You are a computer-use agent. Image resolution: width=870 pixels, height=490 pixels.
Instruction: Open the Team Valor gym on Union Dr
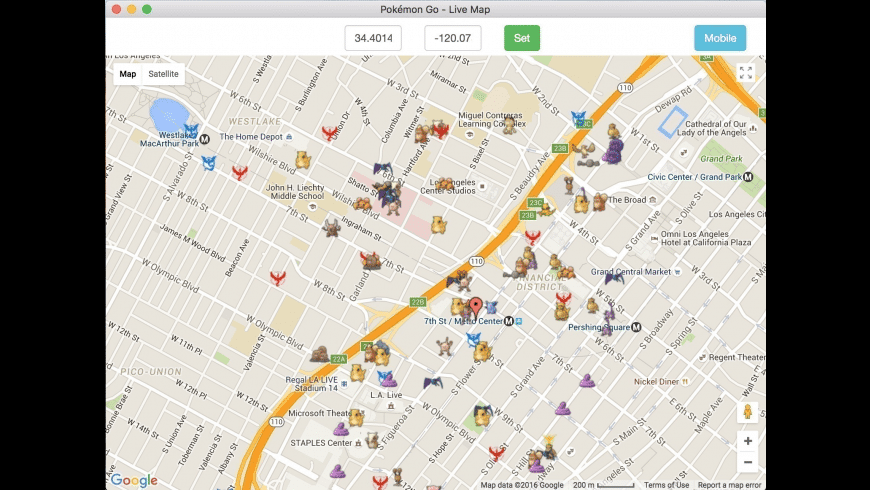coord(330,132)
